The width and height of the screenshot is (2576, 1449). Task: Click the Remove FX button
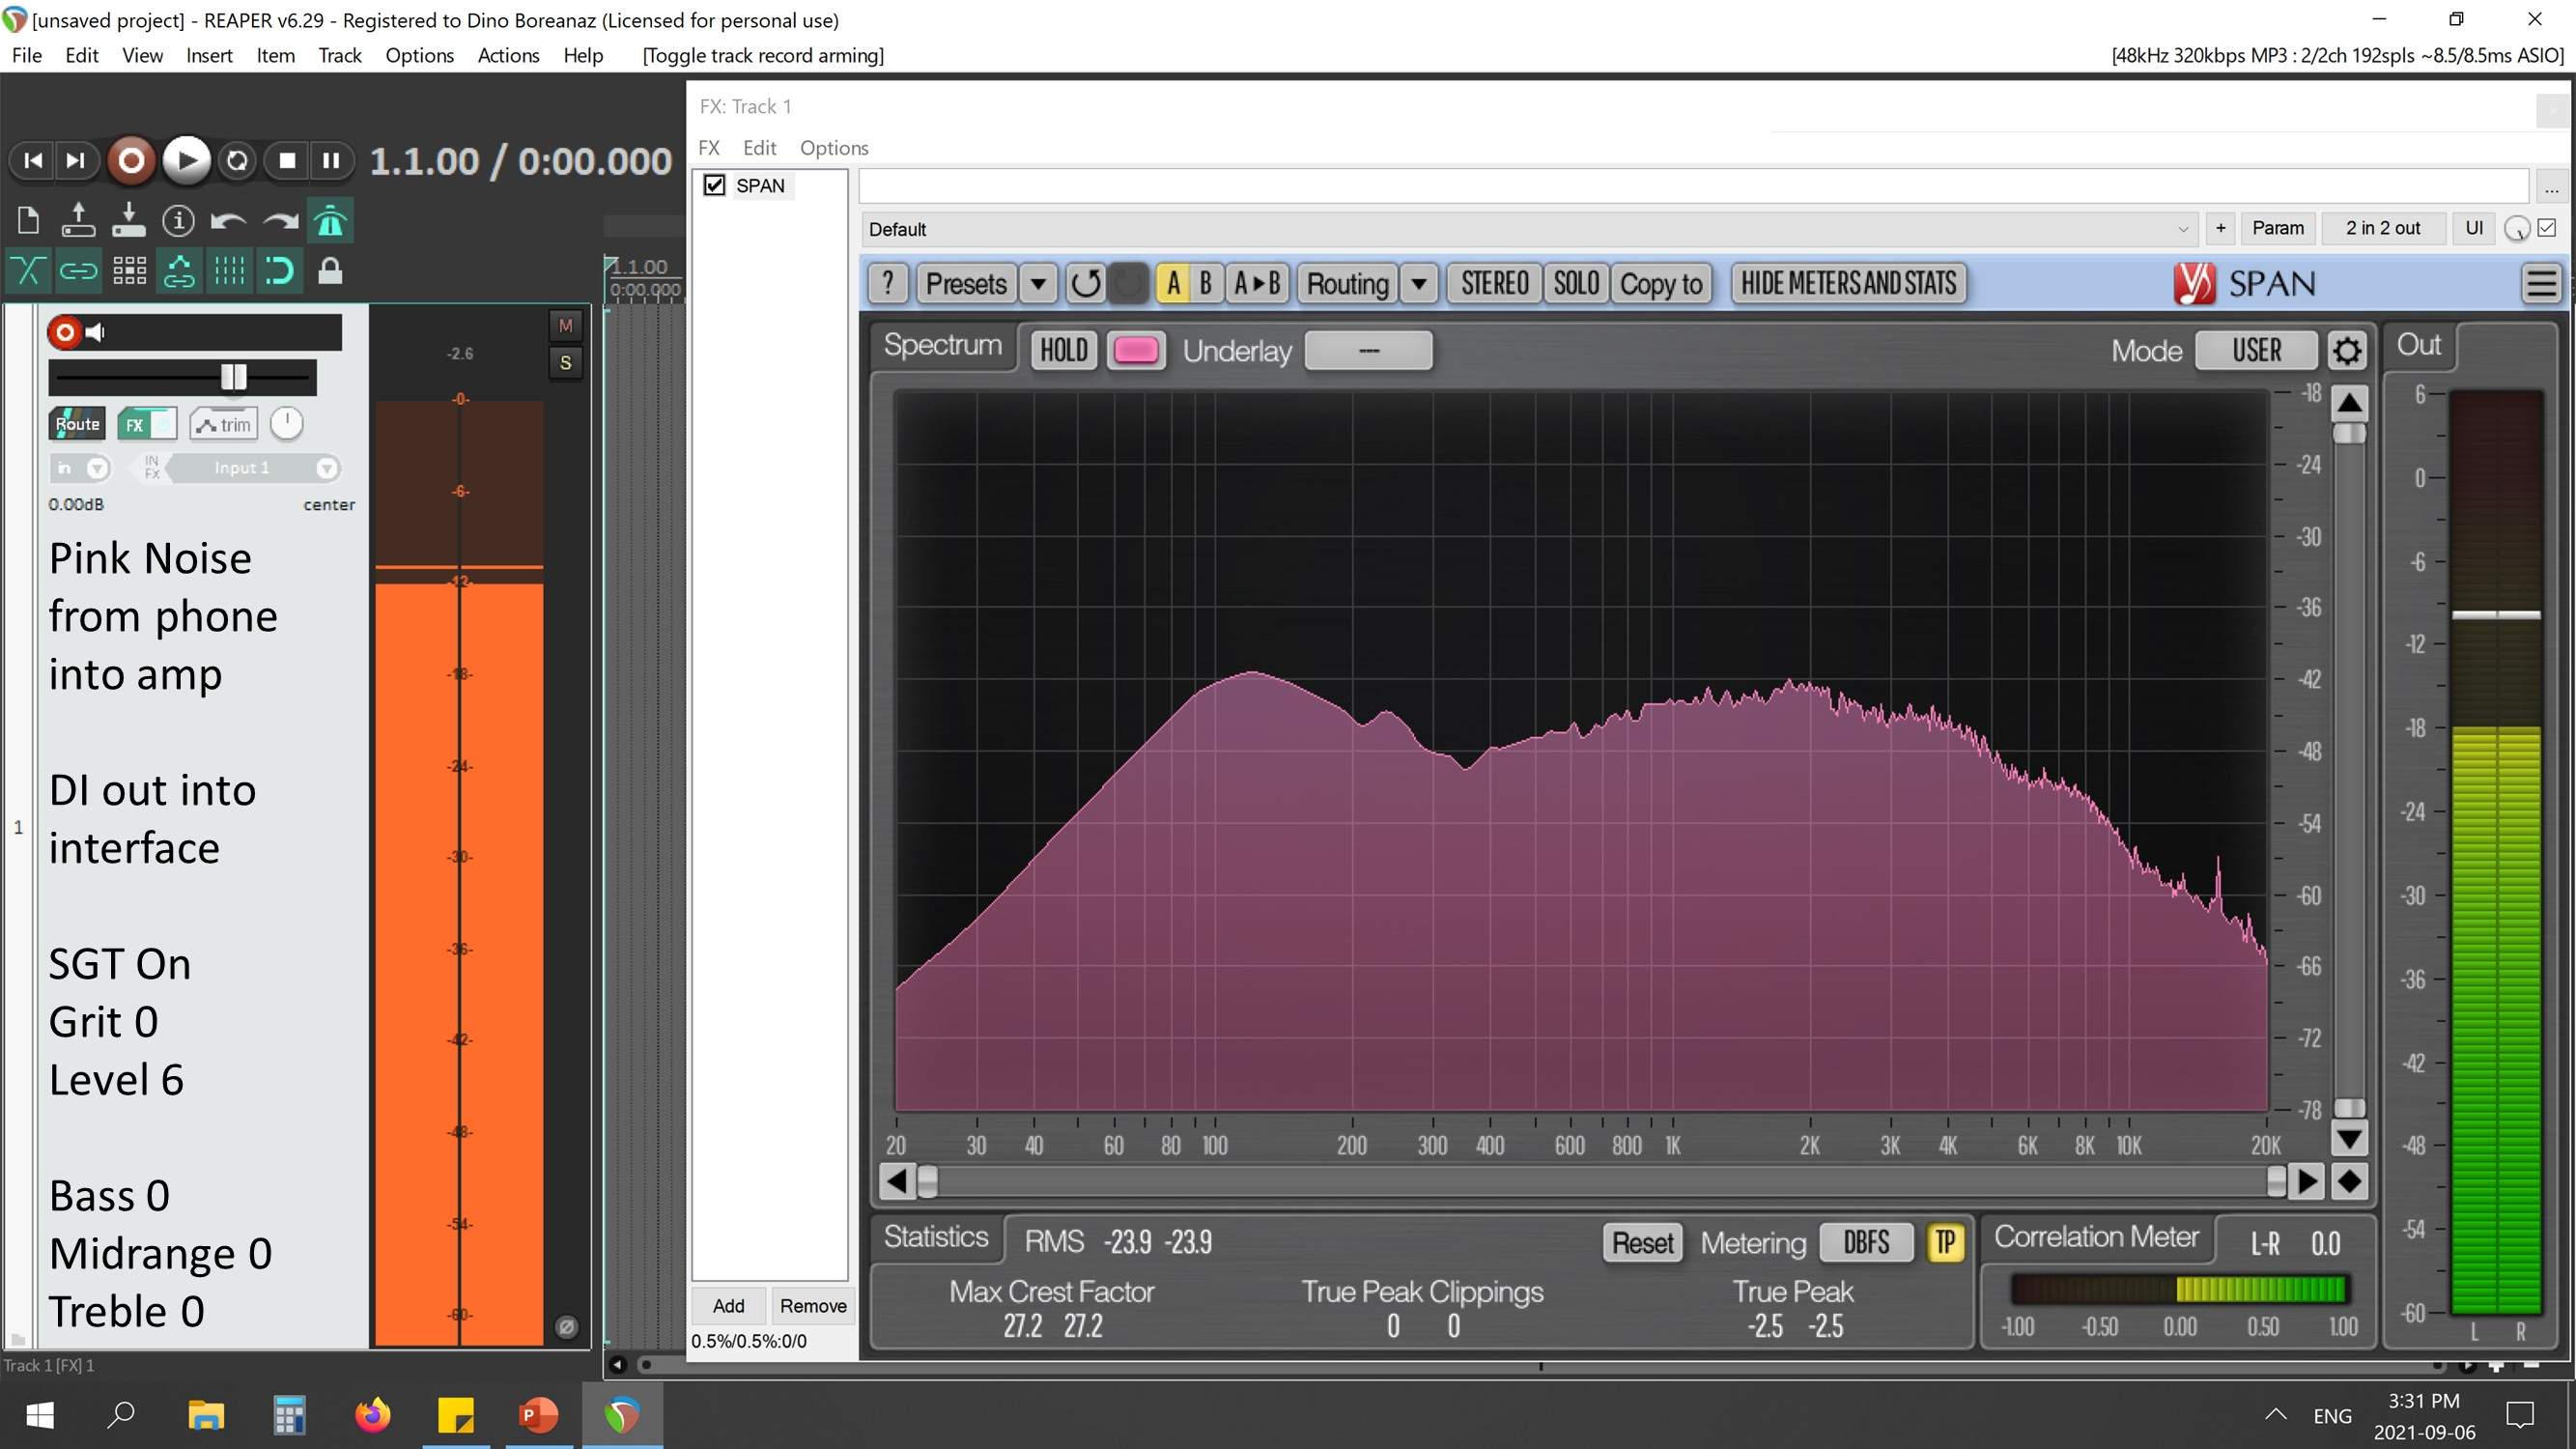812,1305
